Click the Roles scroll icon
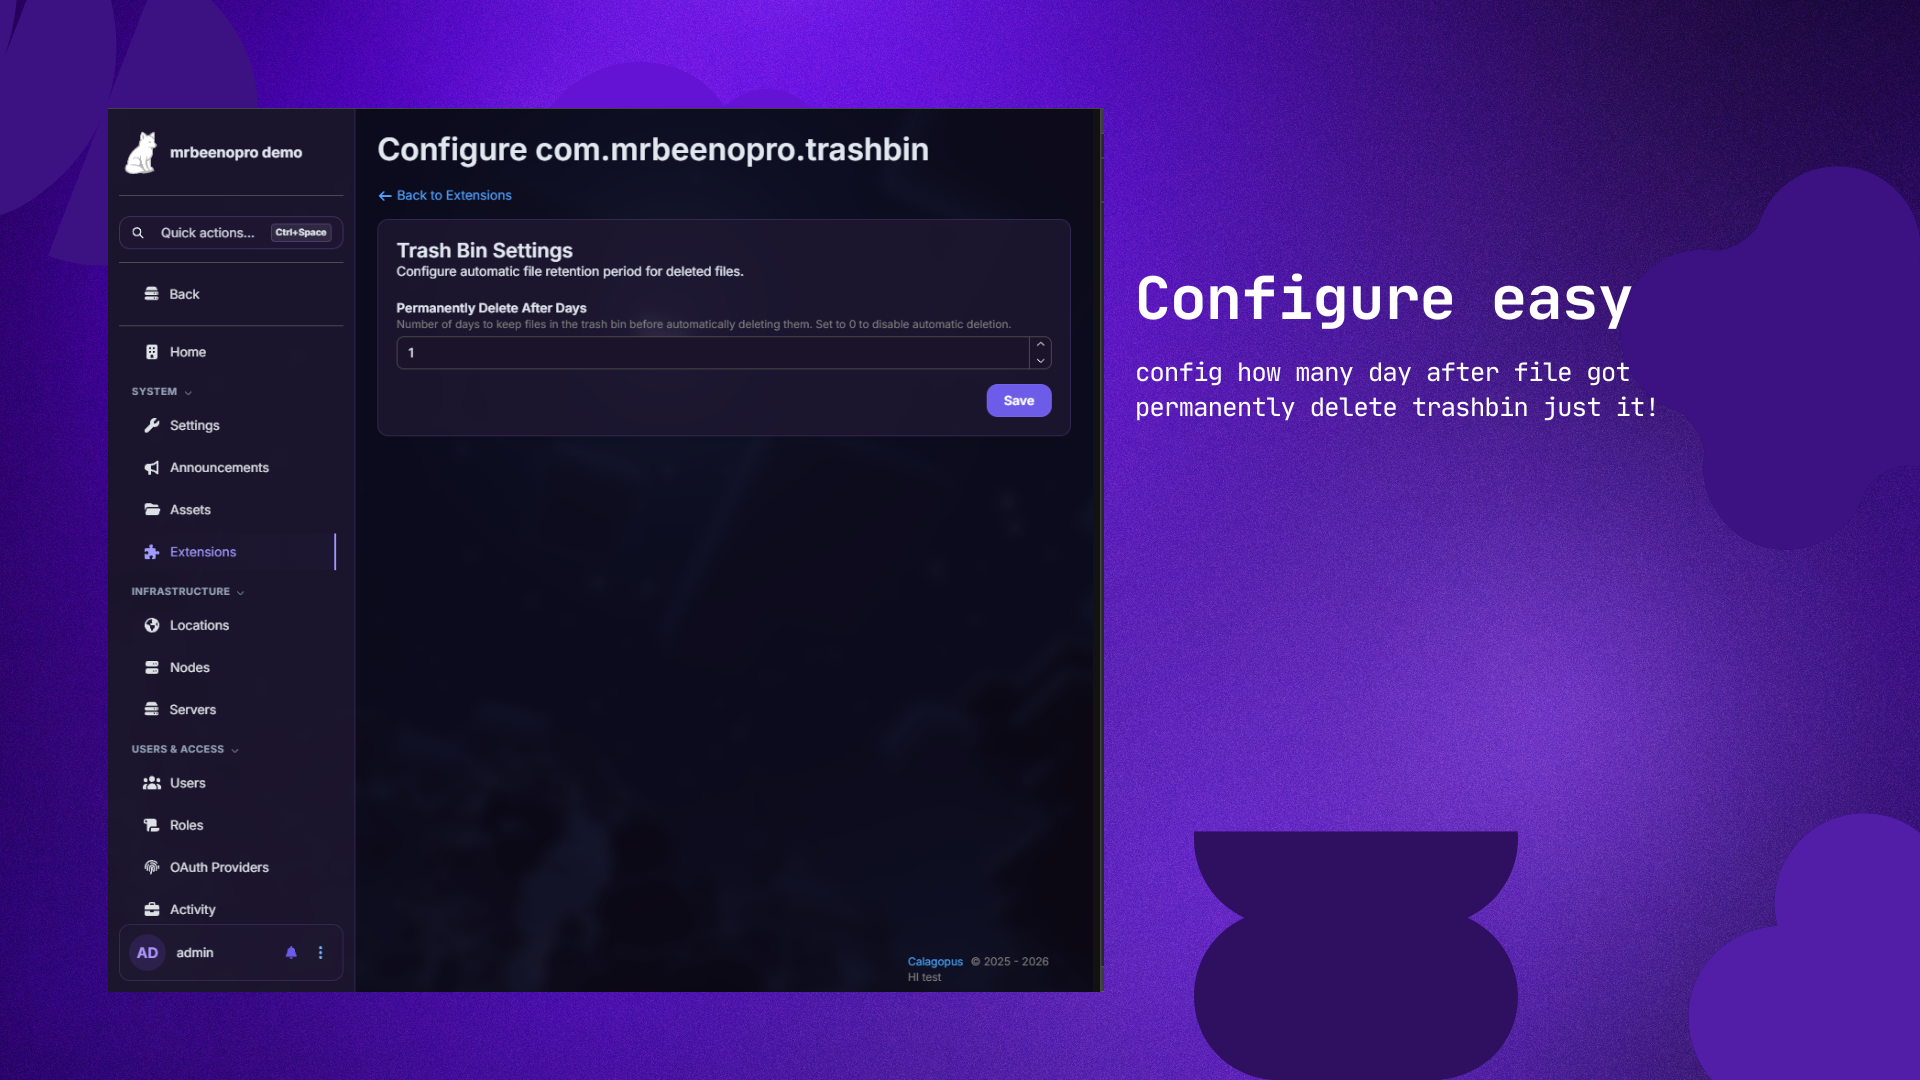1920x1080 pixels. [152, 825]
